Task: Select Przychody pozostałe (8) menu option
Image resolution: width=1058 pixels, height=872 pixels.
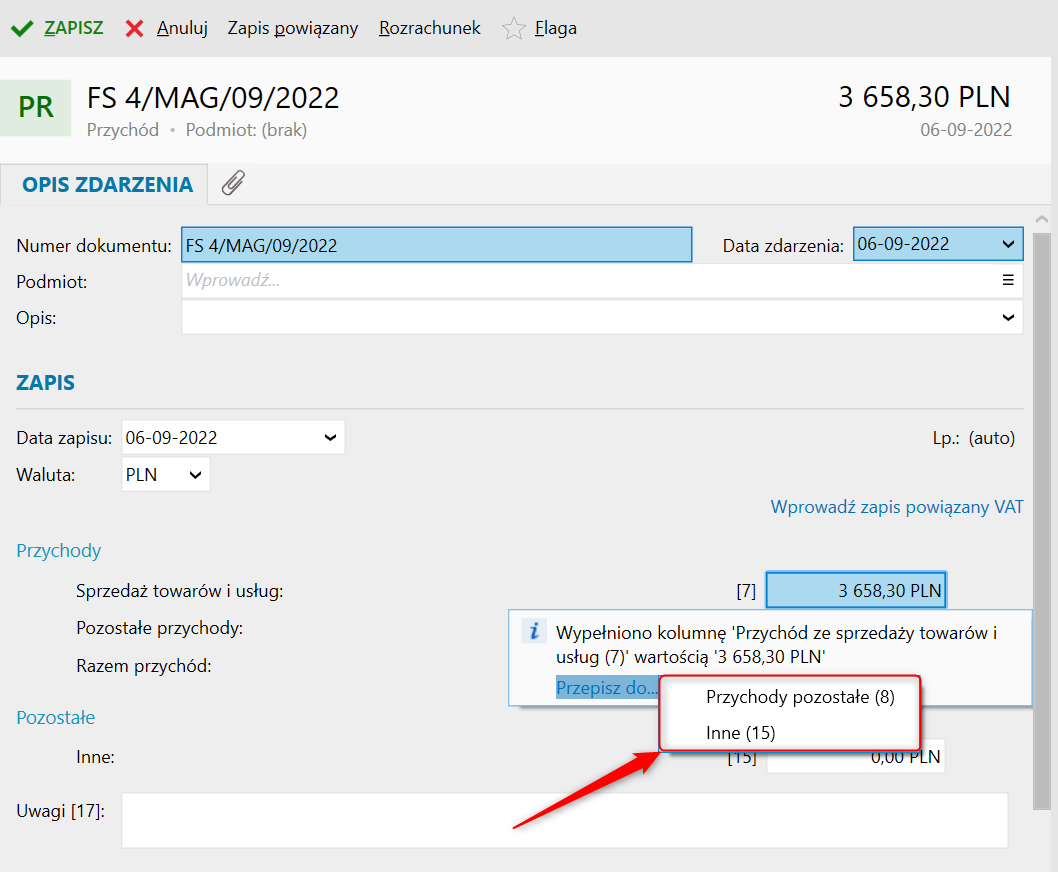Action: click(800, 697)
